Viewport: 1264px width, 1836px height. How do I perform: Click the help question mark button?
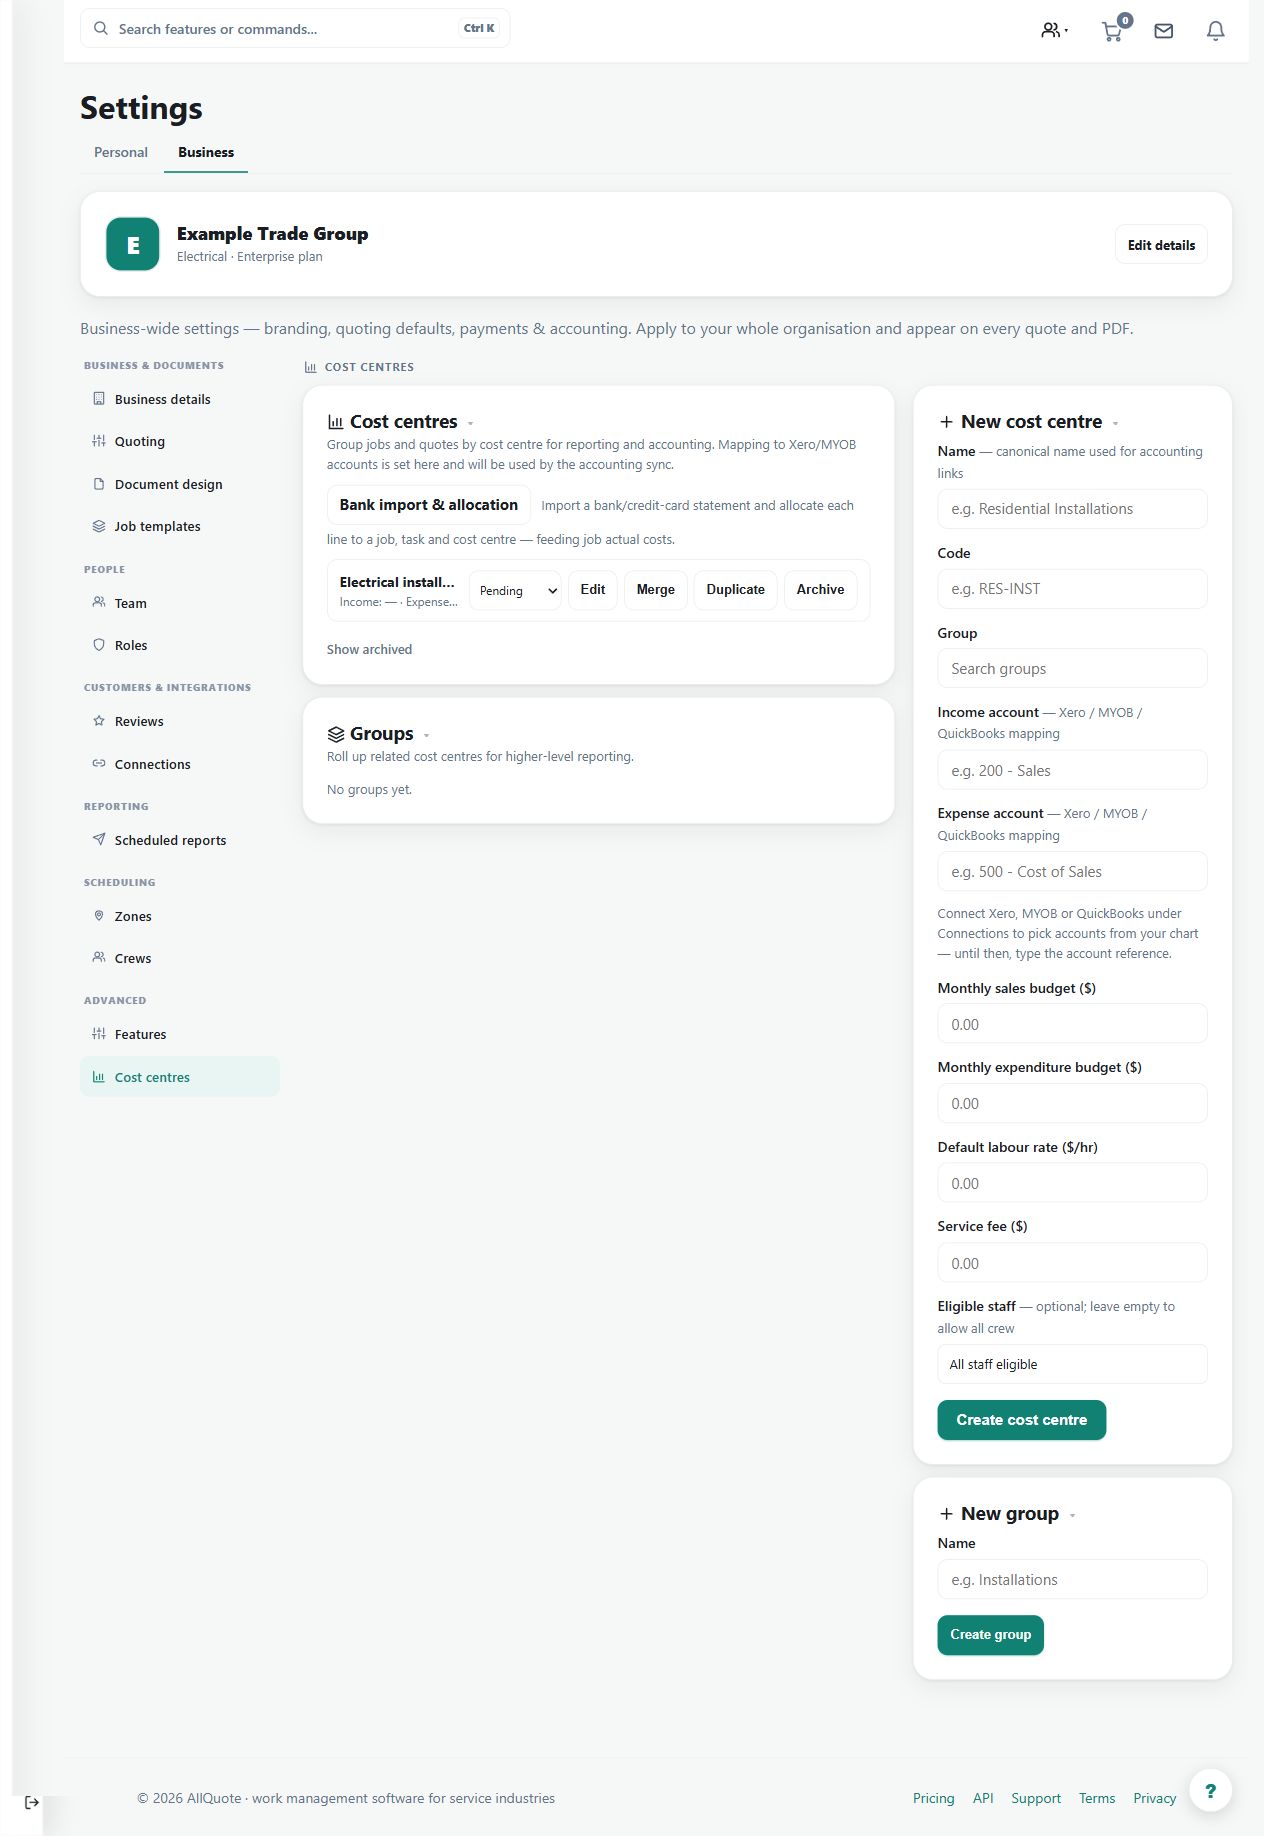pos(1210,1790)
